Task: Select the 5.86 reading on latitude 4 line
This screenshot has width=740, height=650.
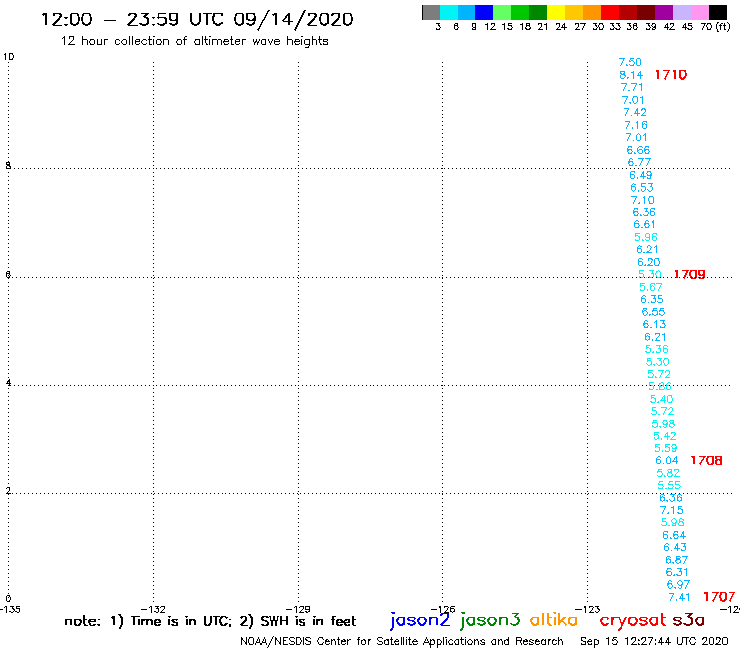Action: click(x=660, y=387)
